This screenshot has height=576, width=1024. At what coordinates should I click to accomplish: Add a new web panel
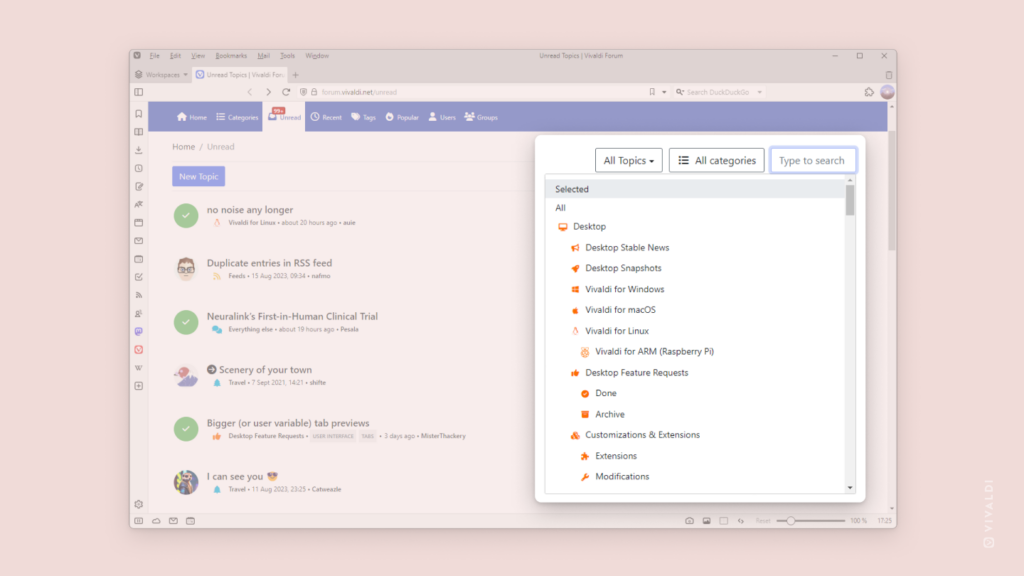(x=138, y=386)
